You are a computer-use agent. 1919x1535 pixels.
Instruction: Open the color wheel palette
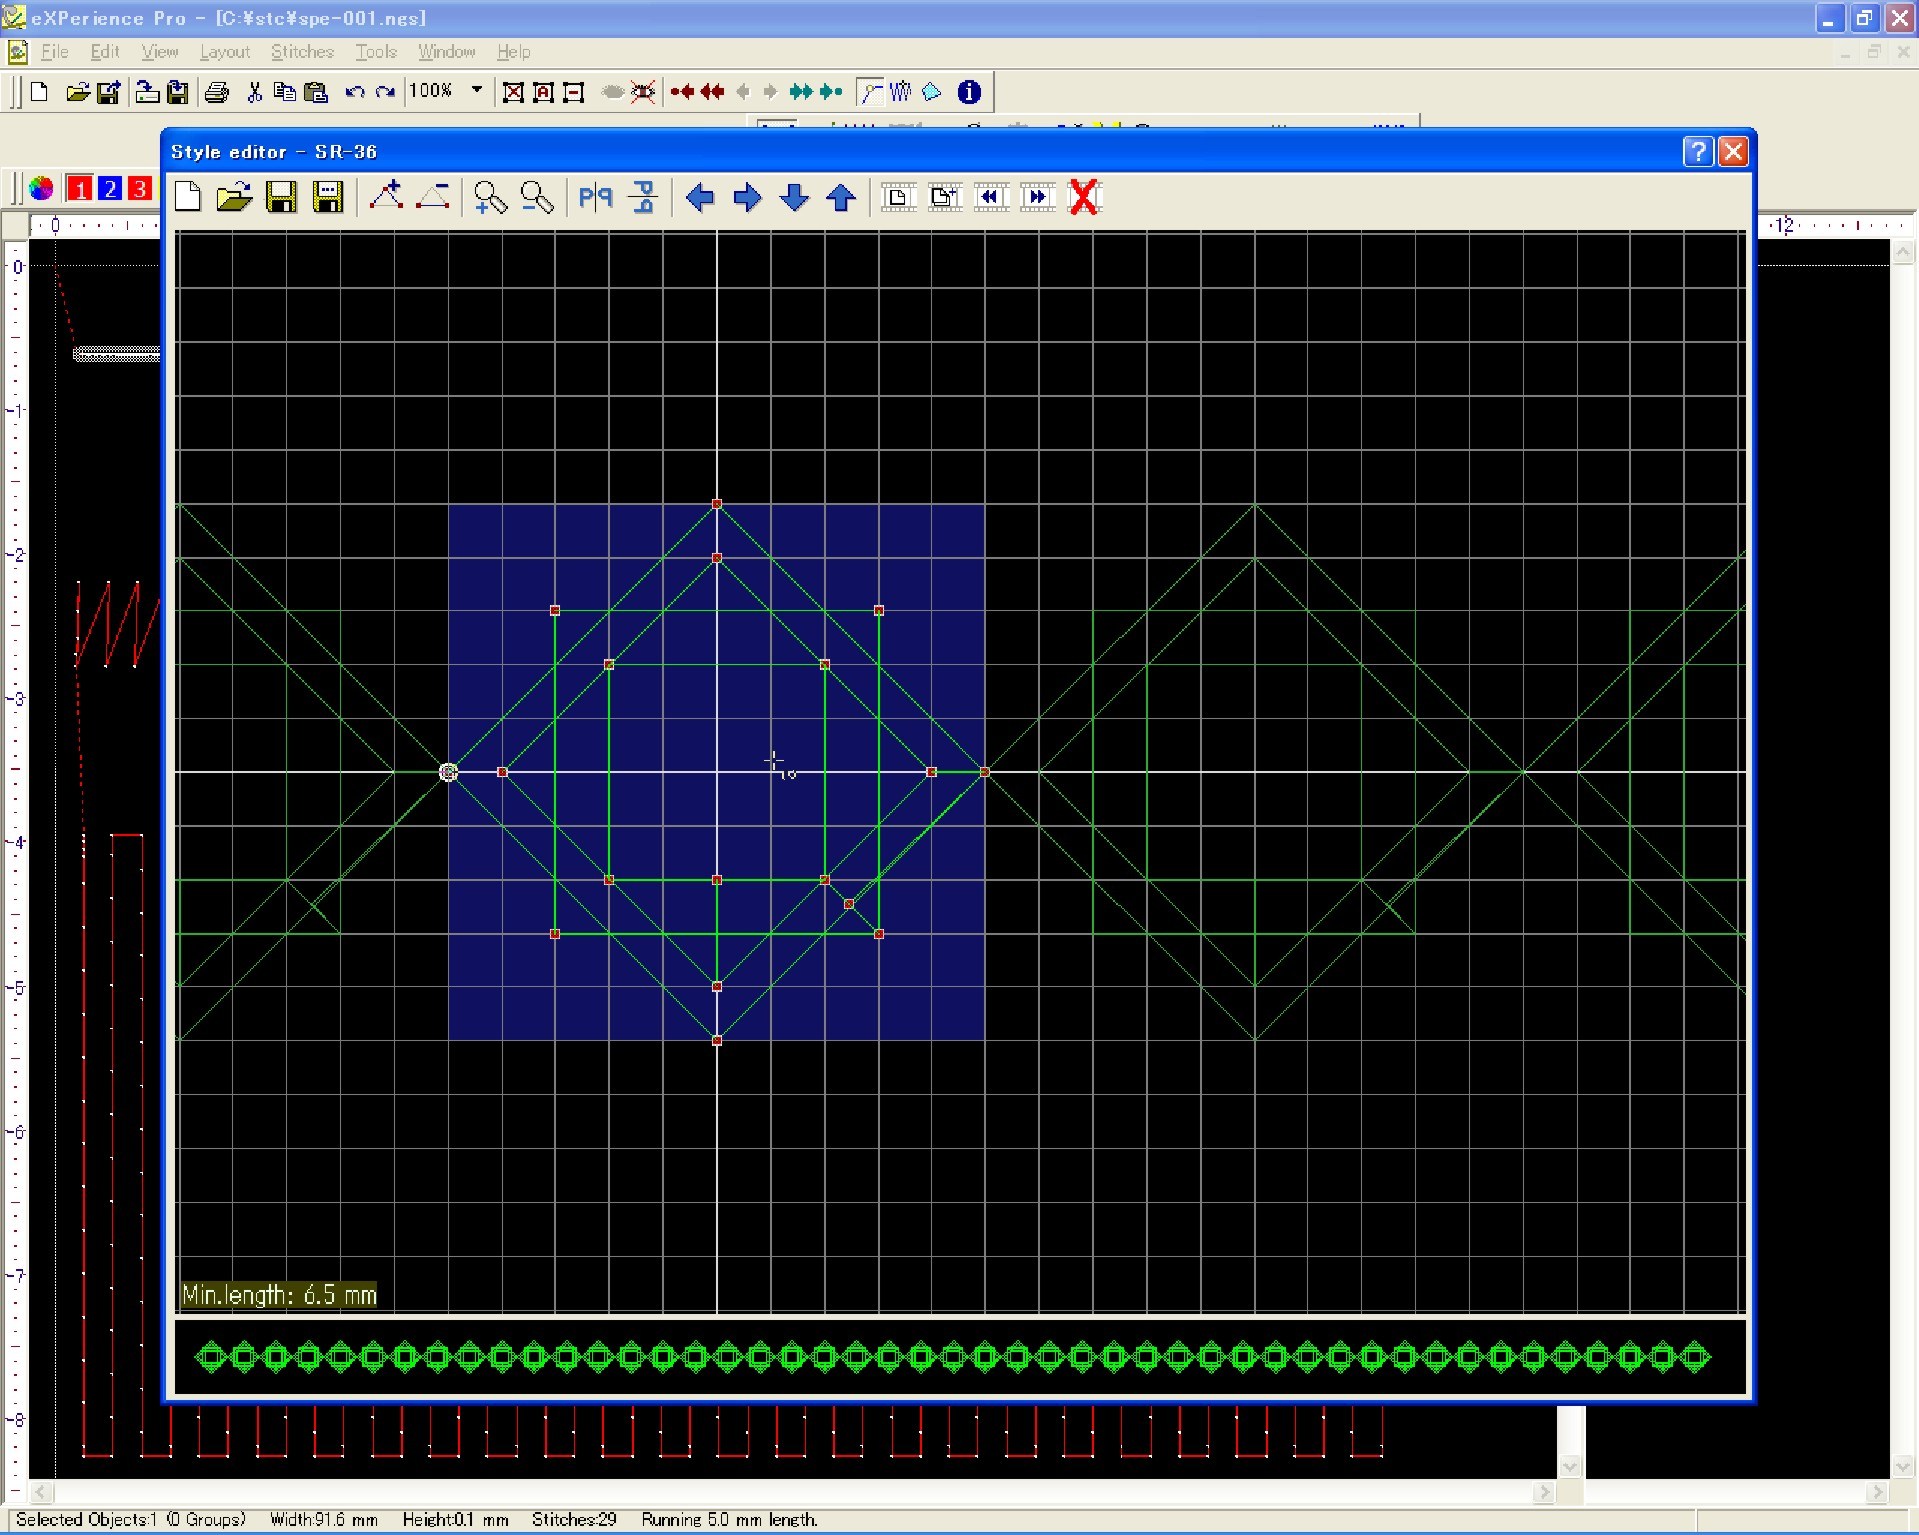[41, 188]
